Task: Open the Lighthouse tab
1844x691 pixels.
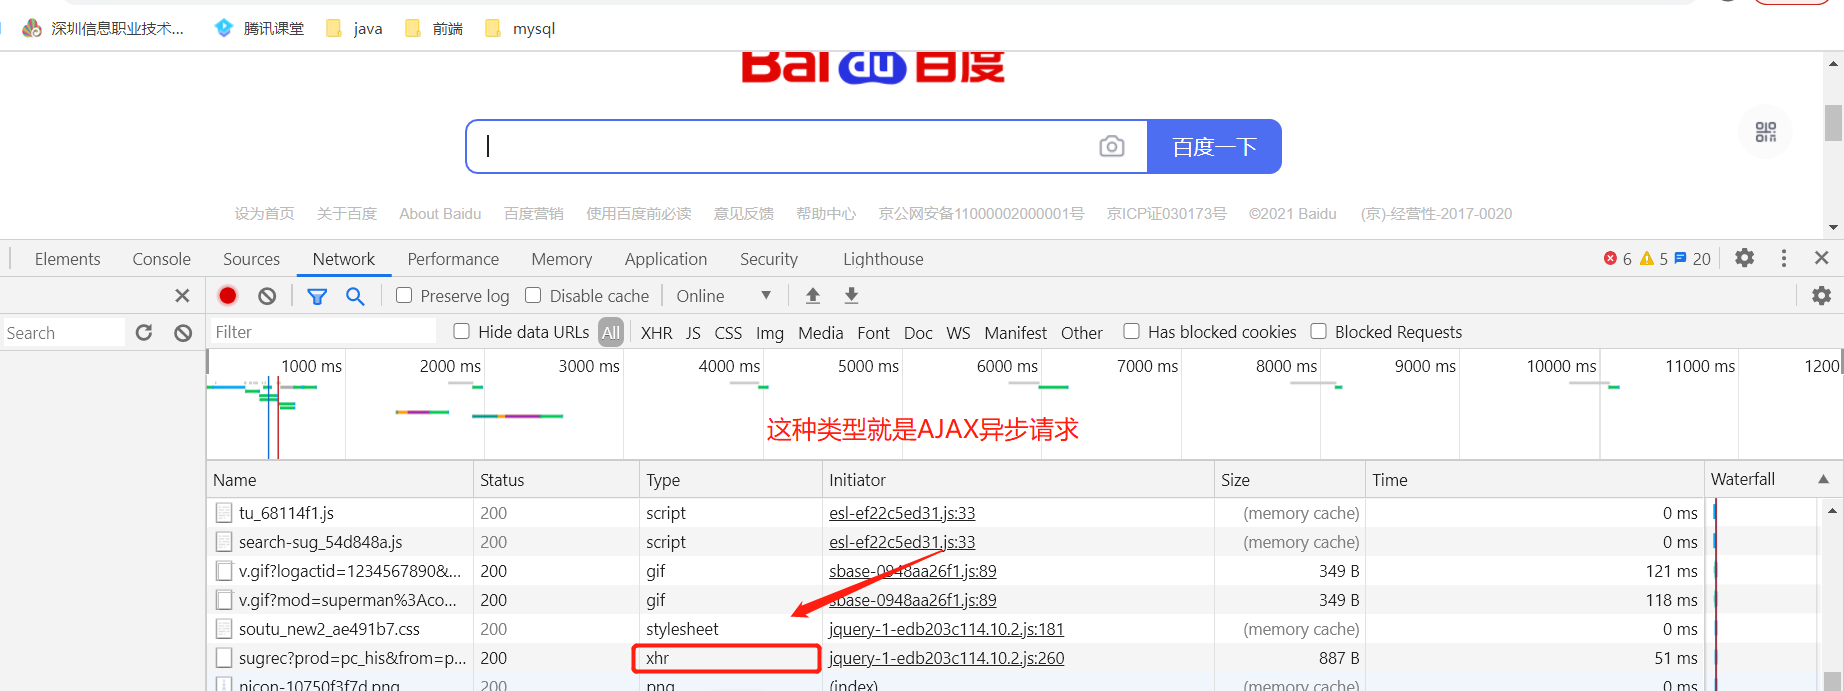Action: click(x=883, y=259)
